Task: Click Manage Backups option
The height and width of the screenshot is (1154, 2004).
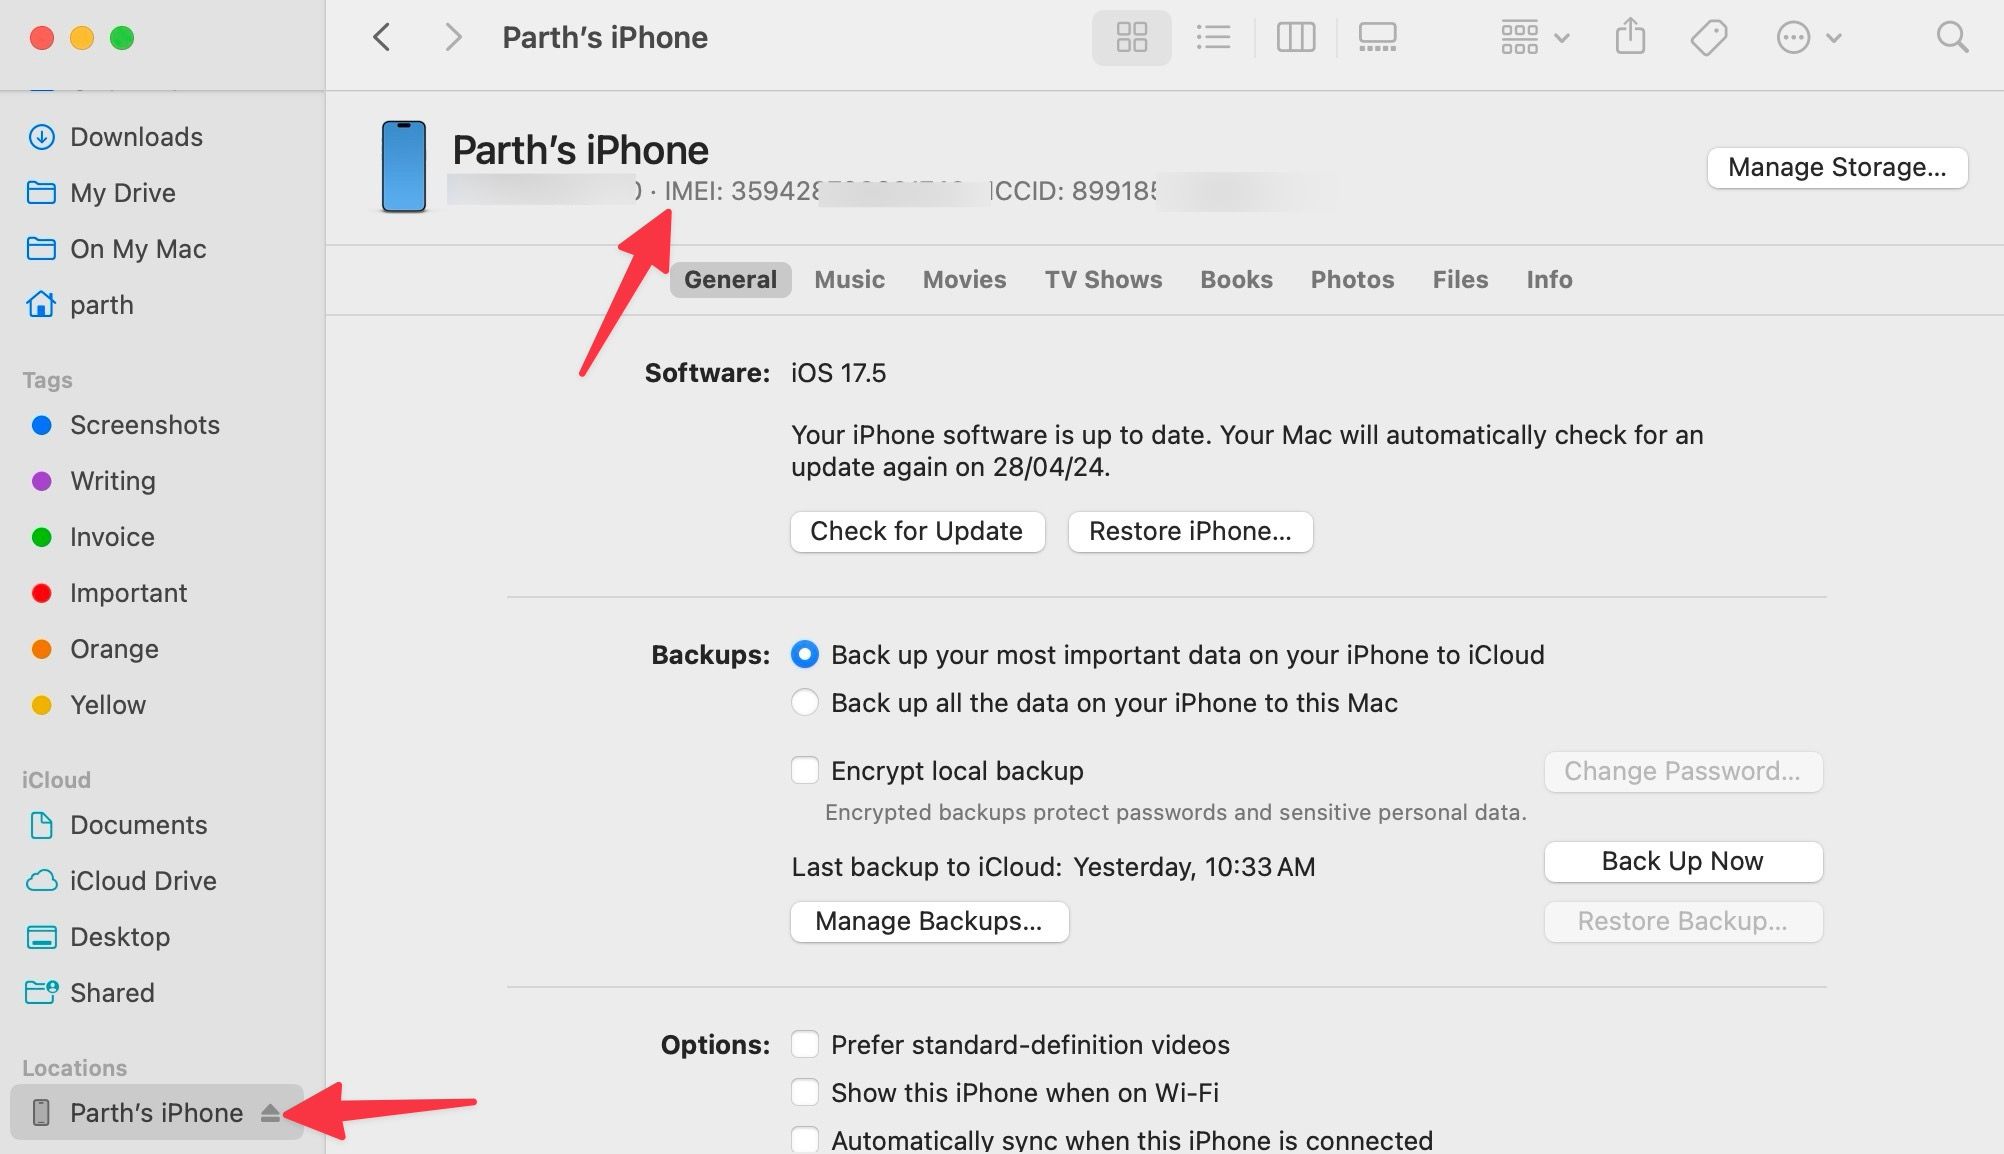Action: pyautogui.click(x=929, y=920)
